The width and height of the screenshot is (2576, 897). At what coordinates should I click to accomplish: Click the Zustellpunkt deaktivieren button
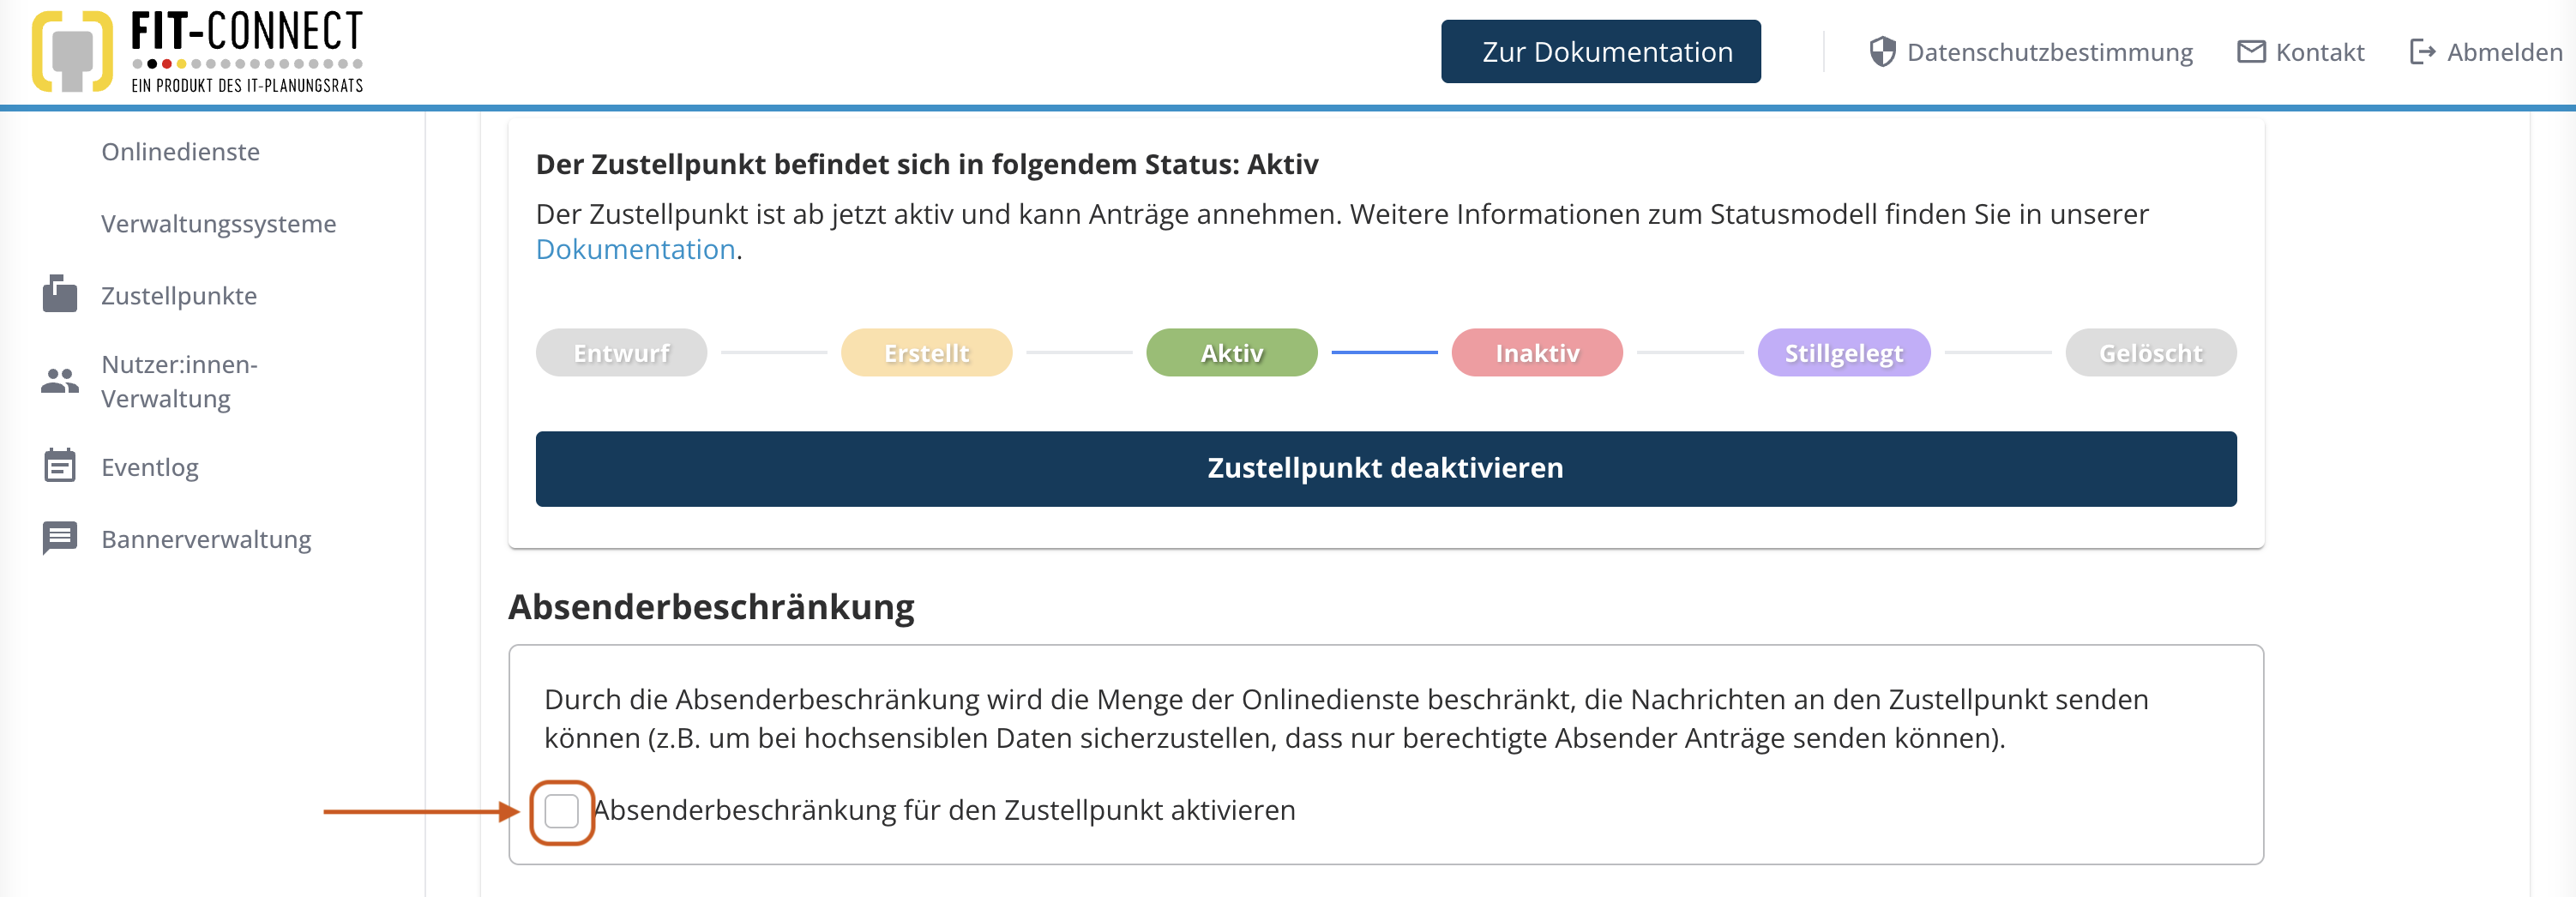click(1385, 468)
